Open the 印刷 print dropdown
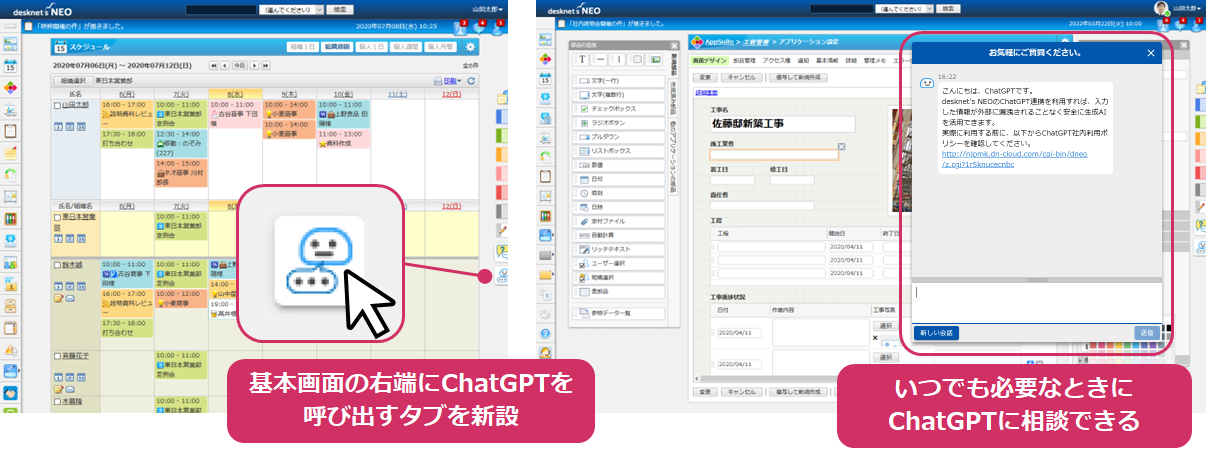 [453, 80]
